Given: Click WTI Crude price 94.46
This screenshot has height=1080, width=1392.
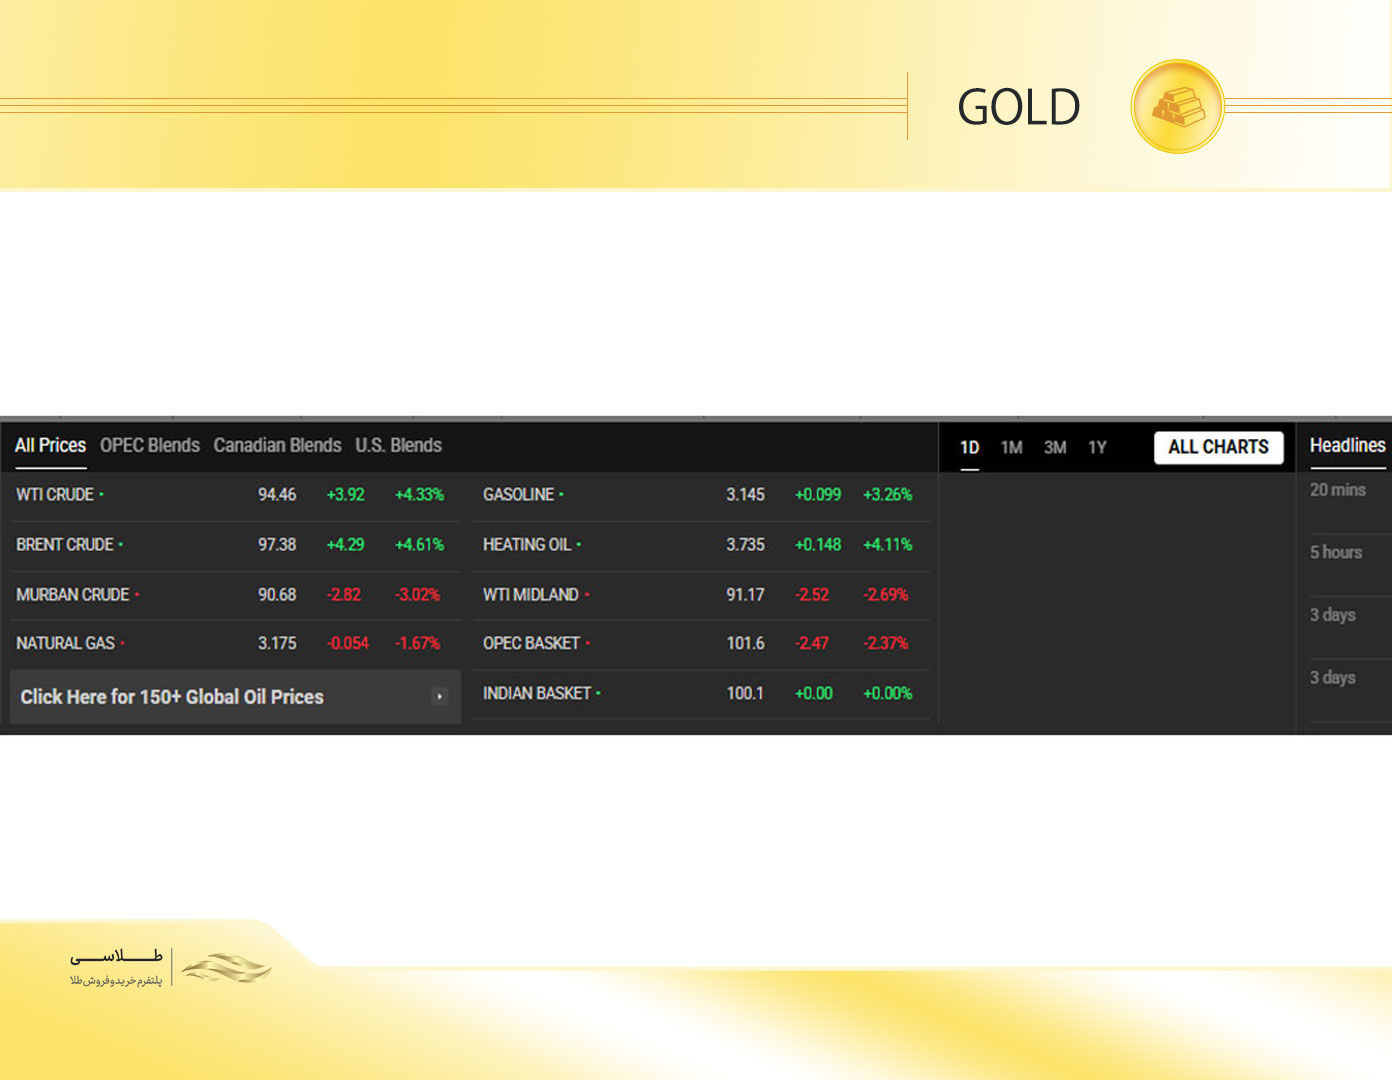Looking at the screenshot, I should [x=277, y=495].
